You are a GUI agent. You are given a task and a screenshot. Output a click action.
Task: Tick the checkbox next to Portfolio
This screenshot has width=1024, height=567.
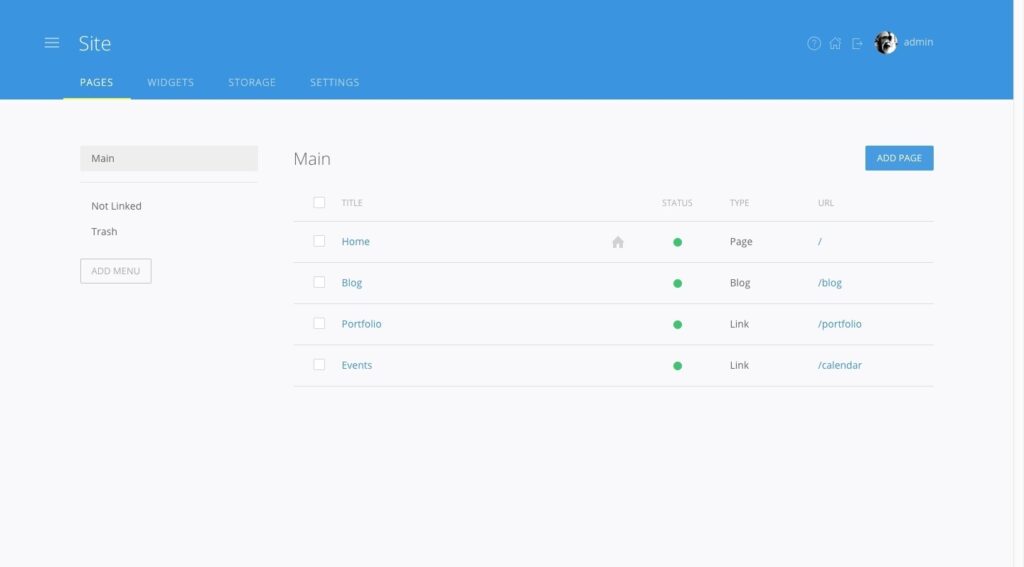[x=319, y=323]
